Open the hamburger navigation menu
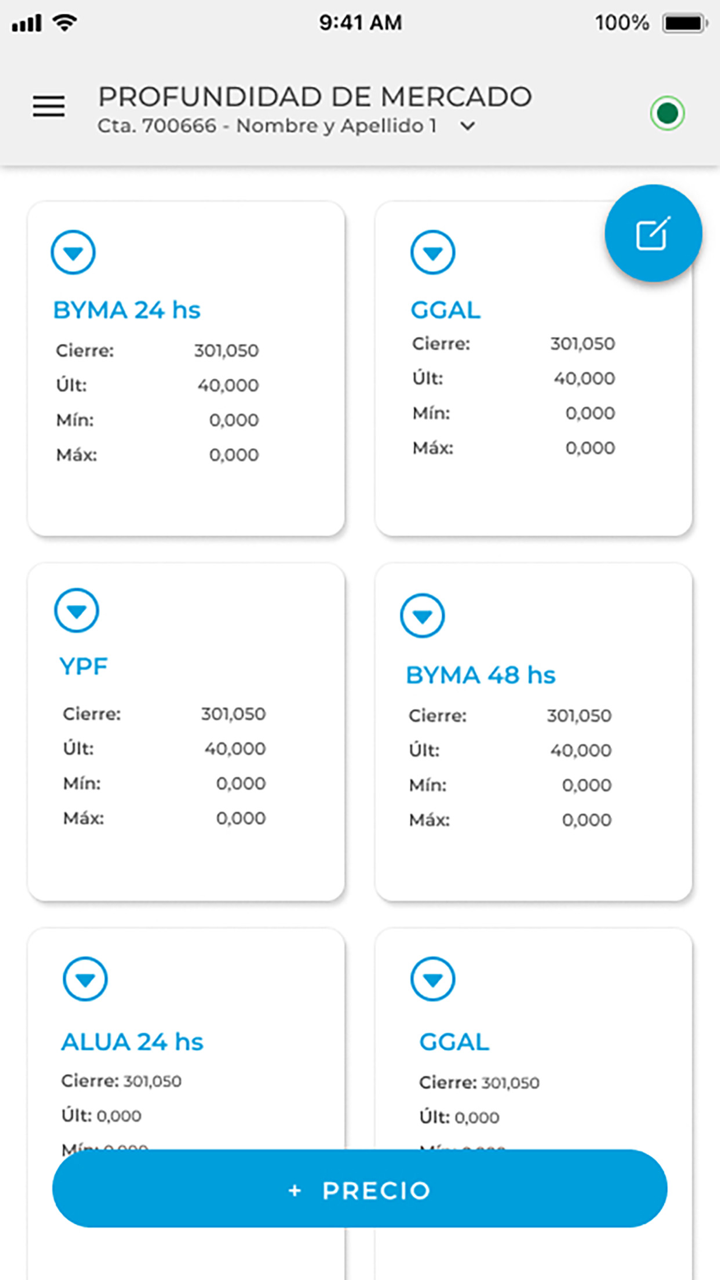Viewport: 720px width, 1280px height. pos(49,107)
